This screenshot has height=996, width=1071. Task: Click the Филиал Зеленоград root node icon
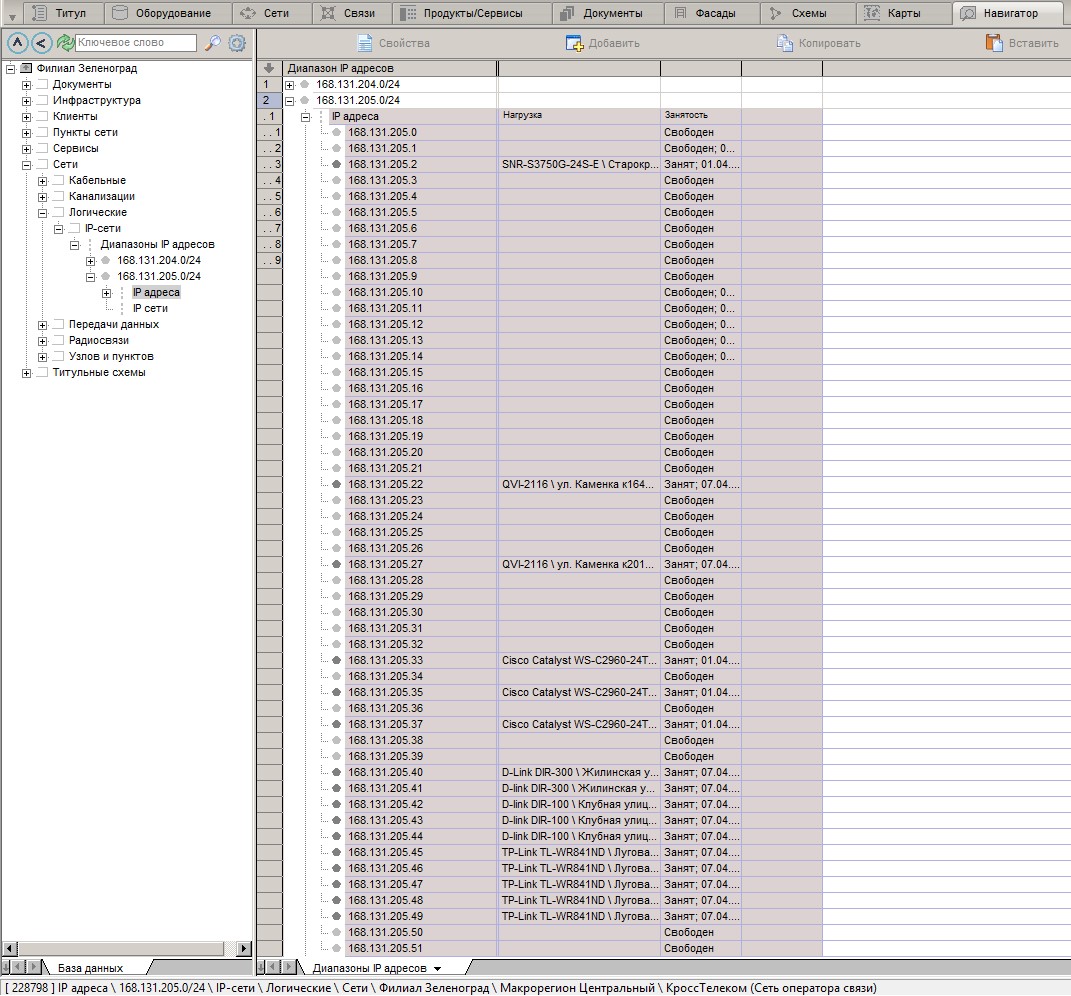(x=27, y=68)
